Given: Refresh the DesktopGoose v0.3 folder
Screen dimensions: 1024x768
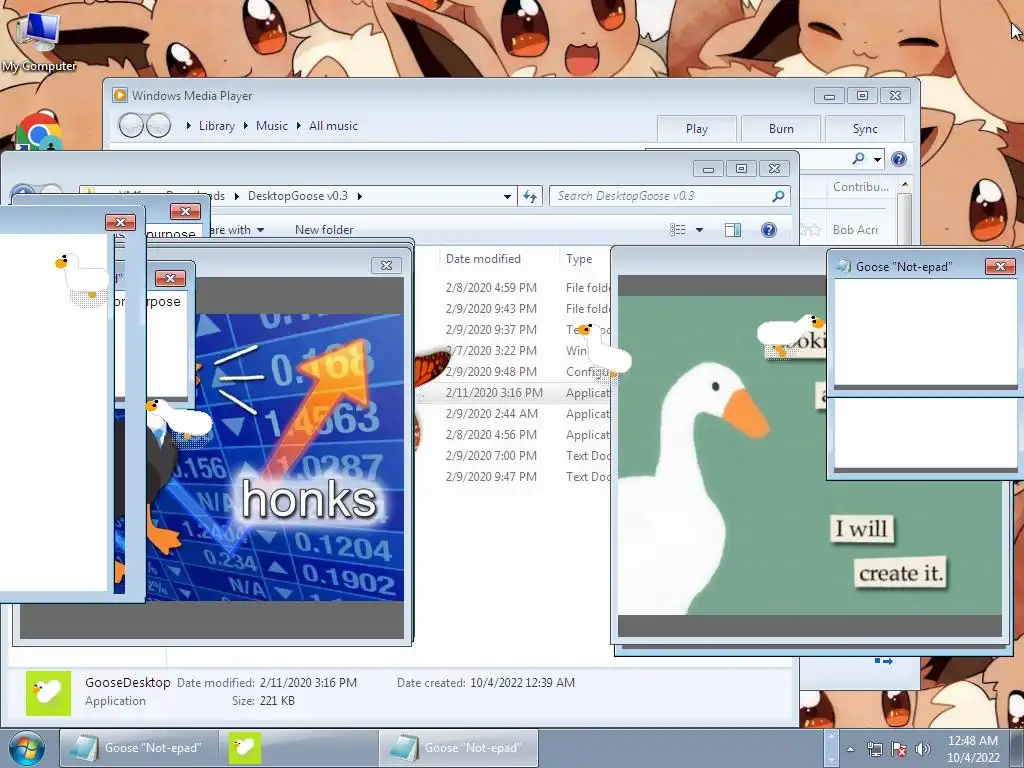Looking at the screenshot, I should point(530,196).
